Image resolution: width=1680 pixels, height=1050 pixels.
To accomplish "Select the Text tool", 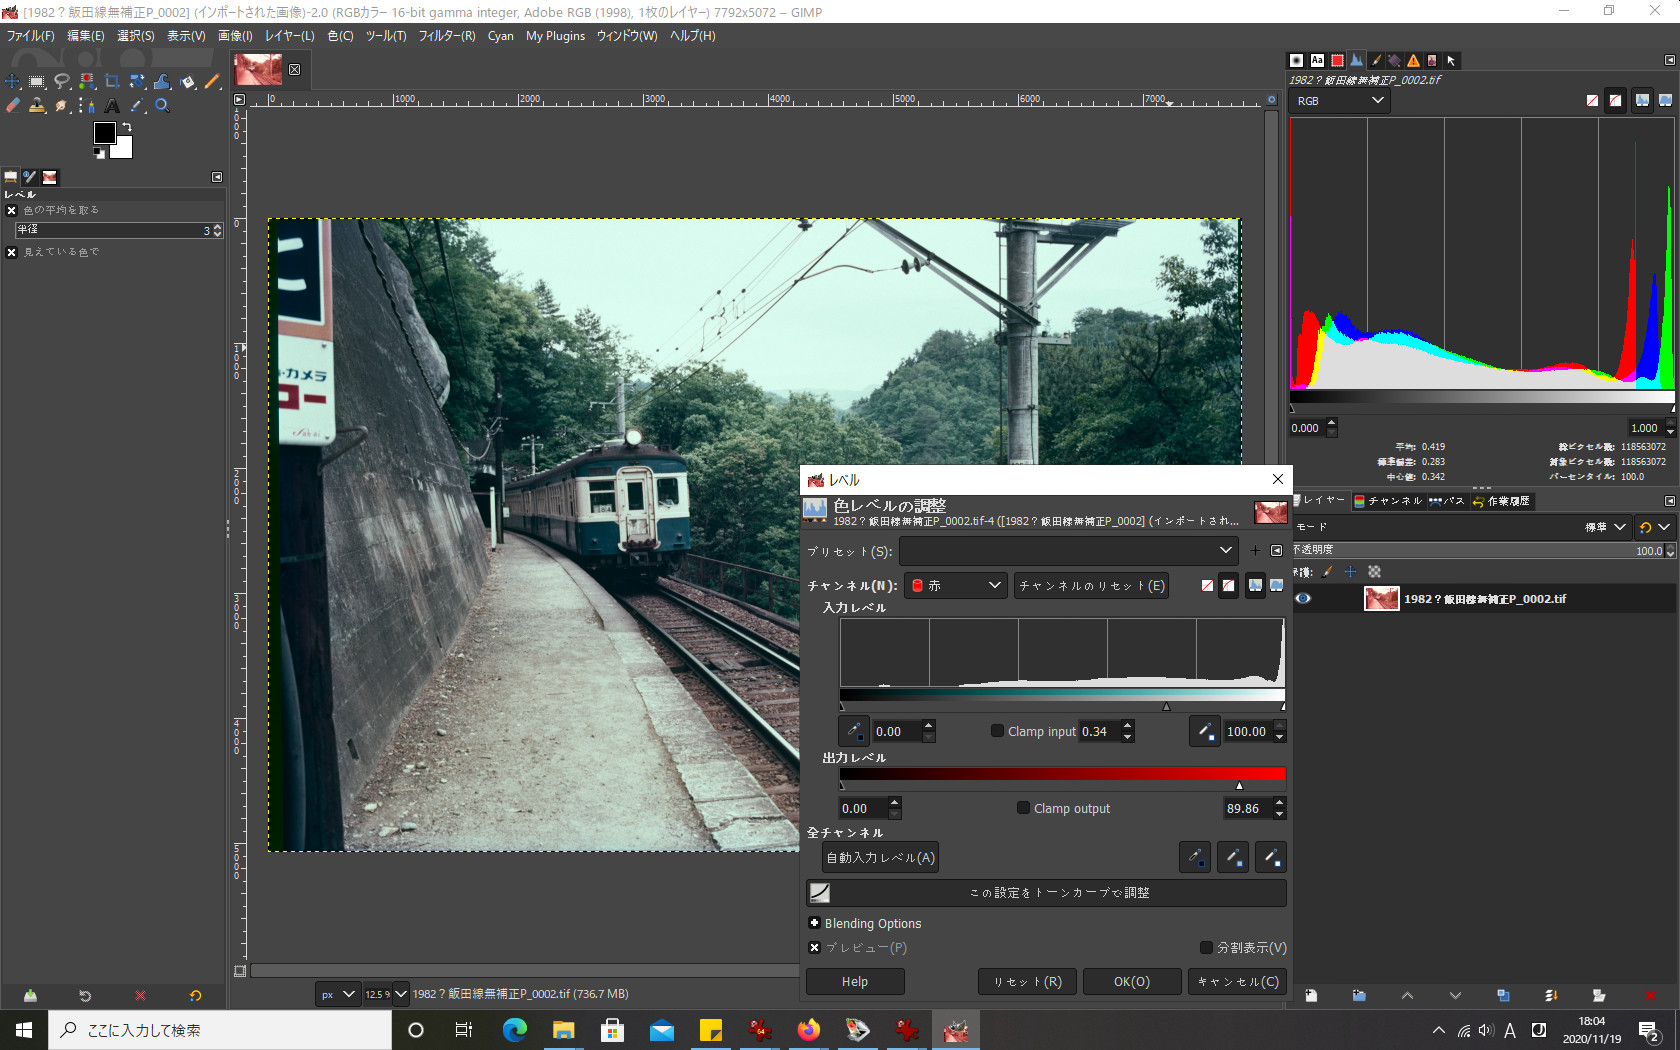I will 112,105.
